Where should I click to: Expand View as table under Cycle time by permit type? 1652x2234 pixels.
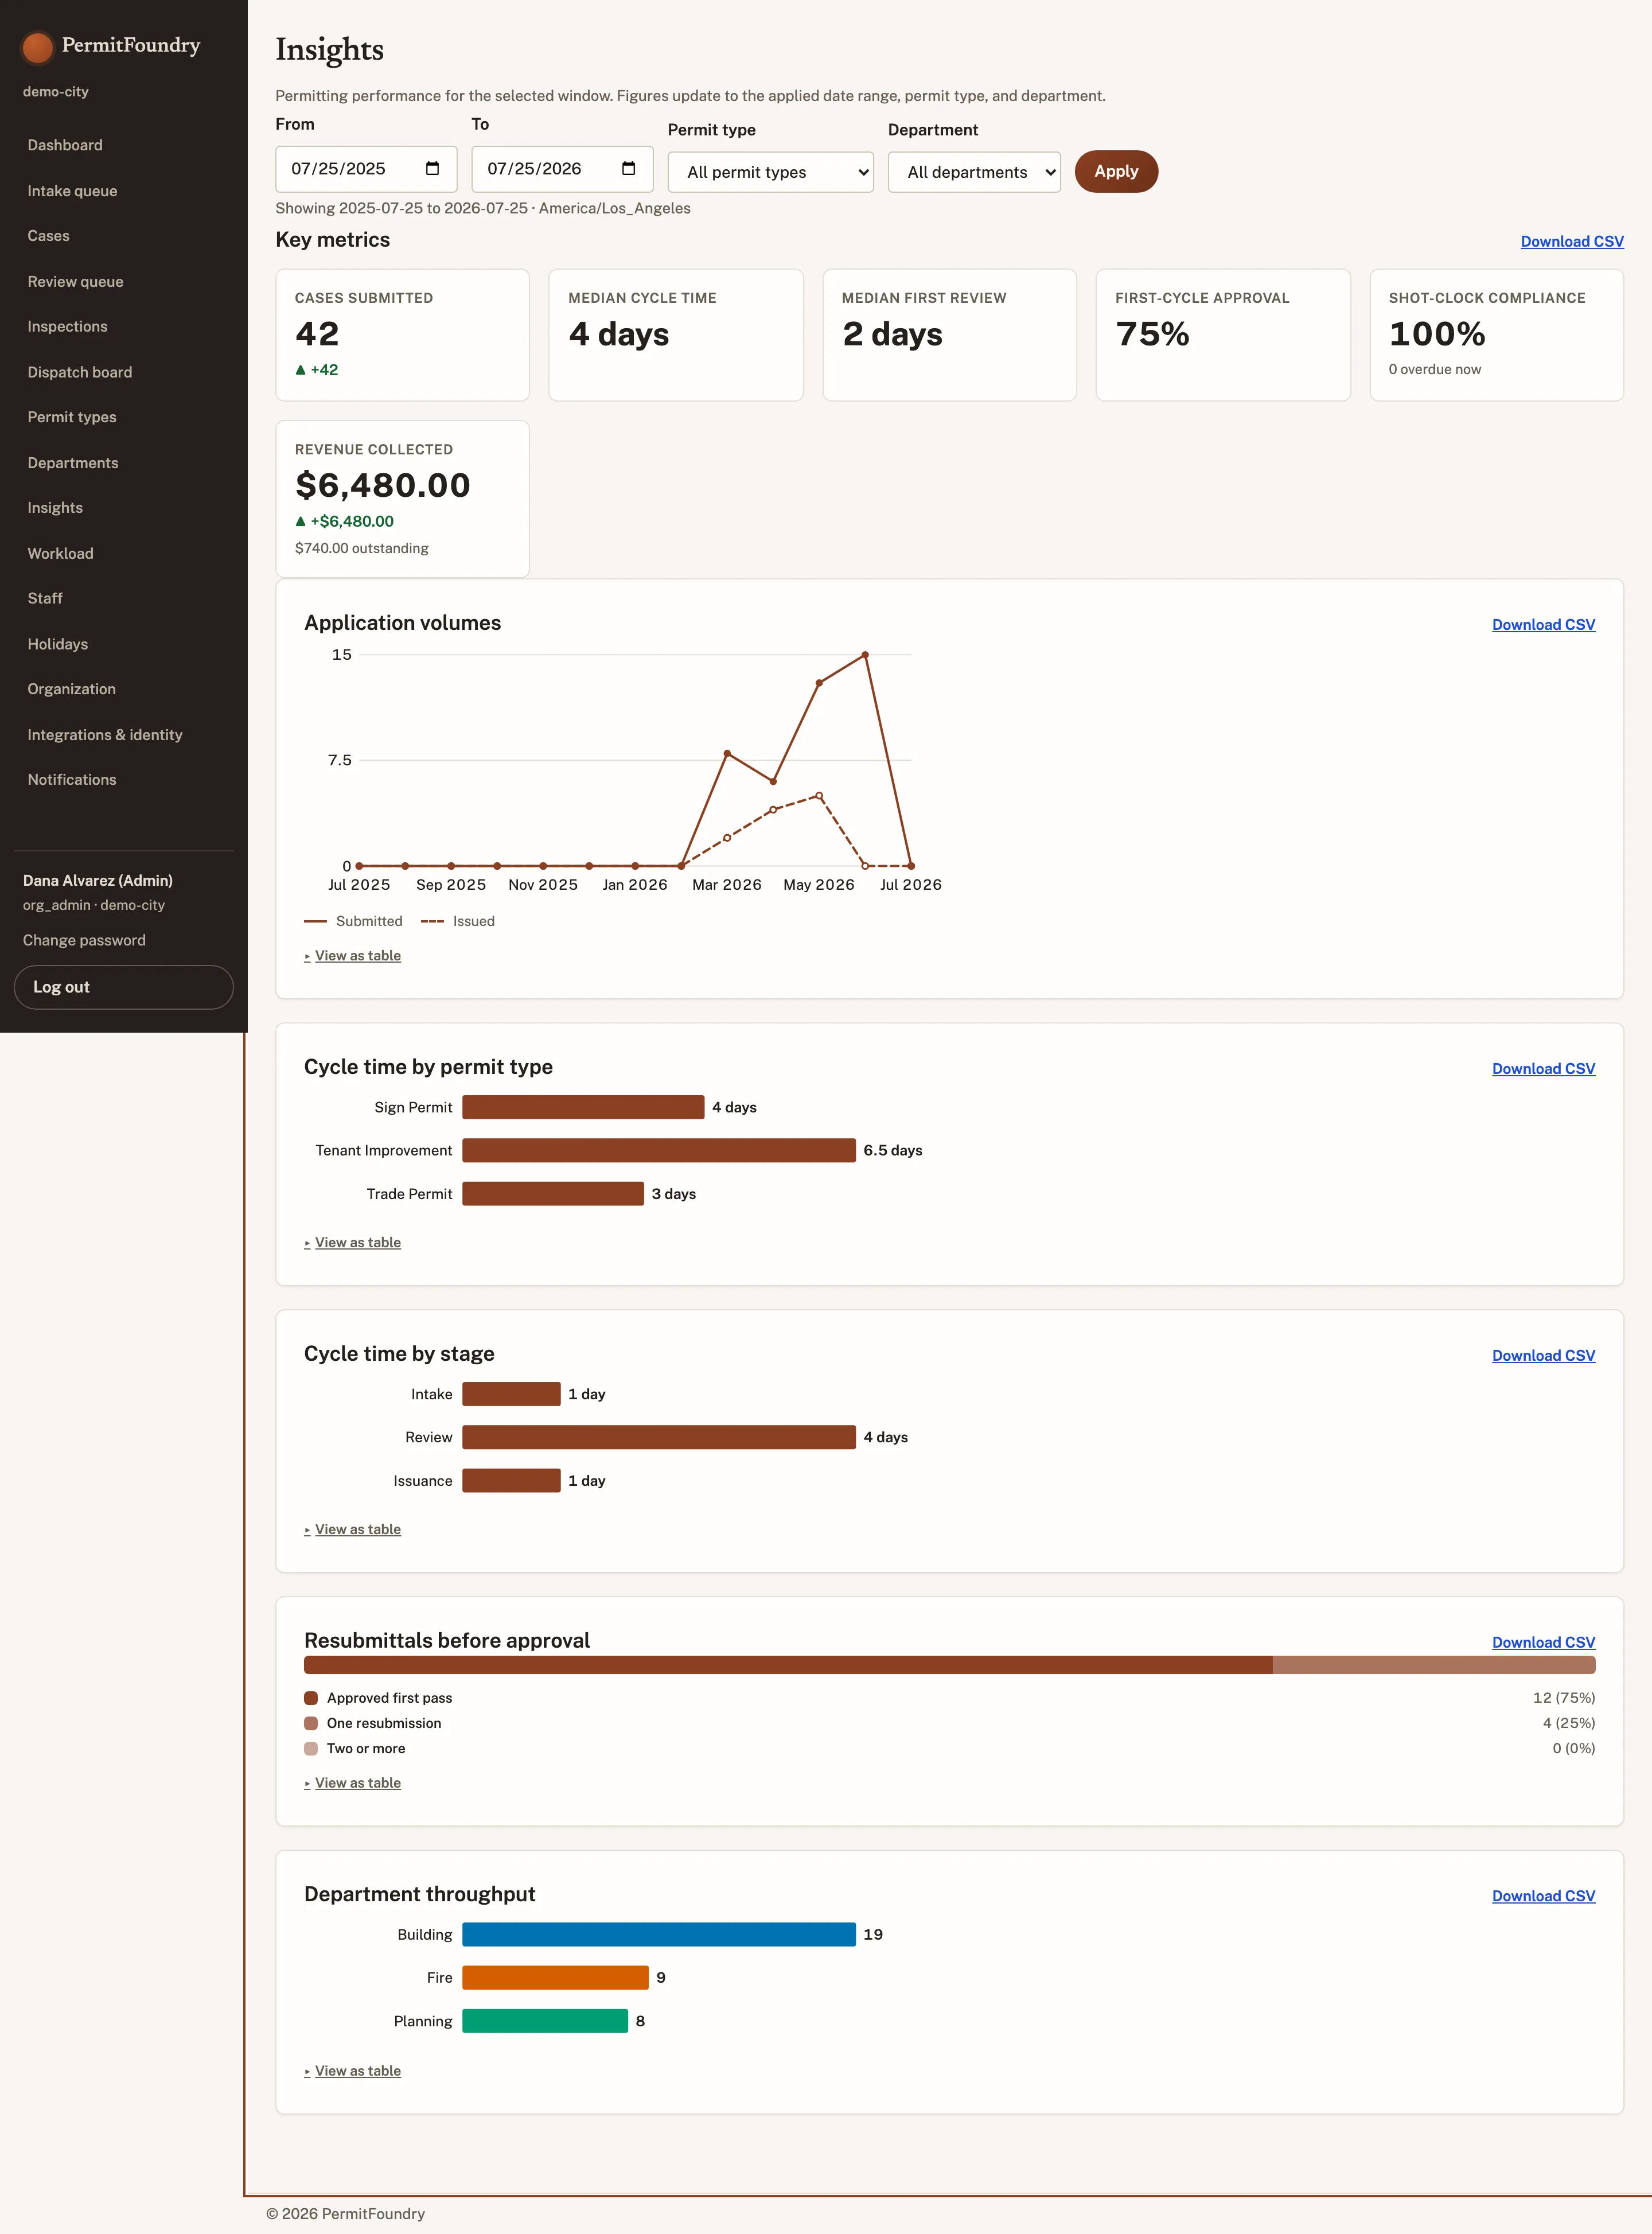(x=353, y=1242)
